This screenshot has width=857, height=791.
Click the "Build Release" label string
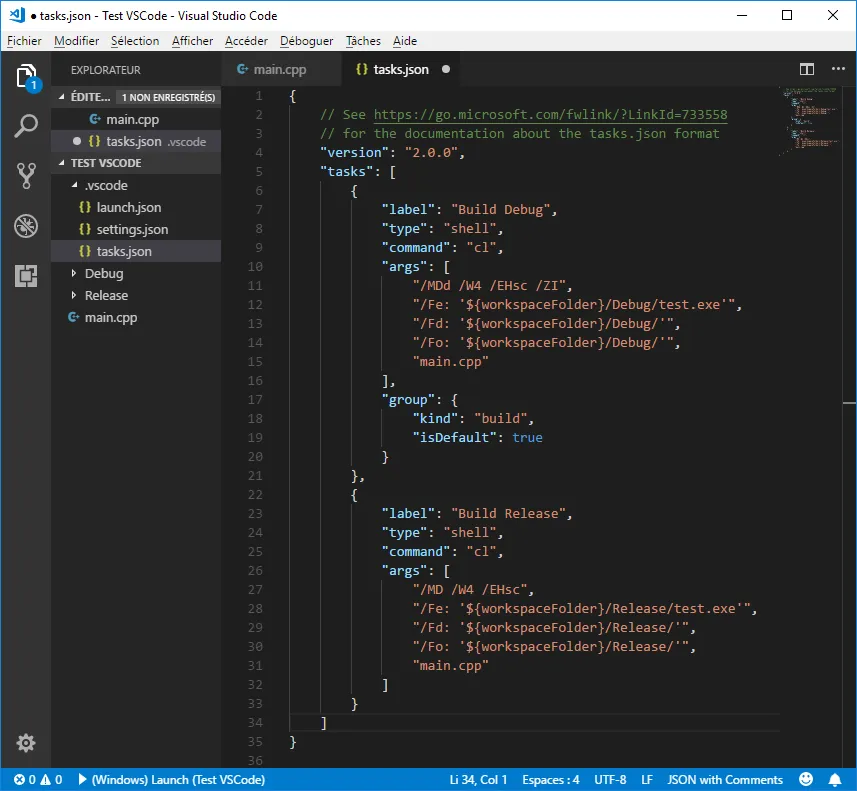[508, 514]
